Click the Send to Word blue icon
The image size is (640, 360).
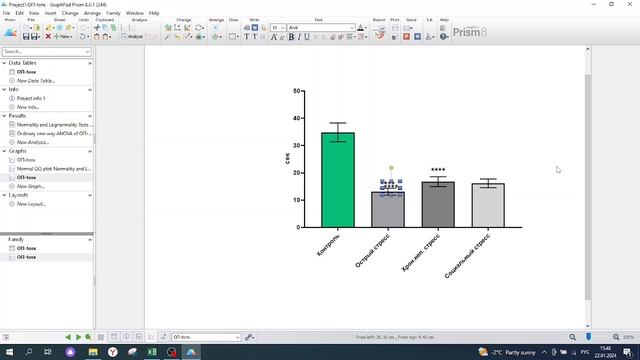(417, 37)
